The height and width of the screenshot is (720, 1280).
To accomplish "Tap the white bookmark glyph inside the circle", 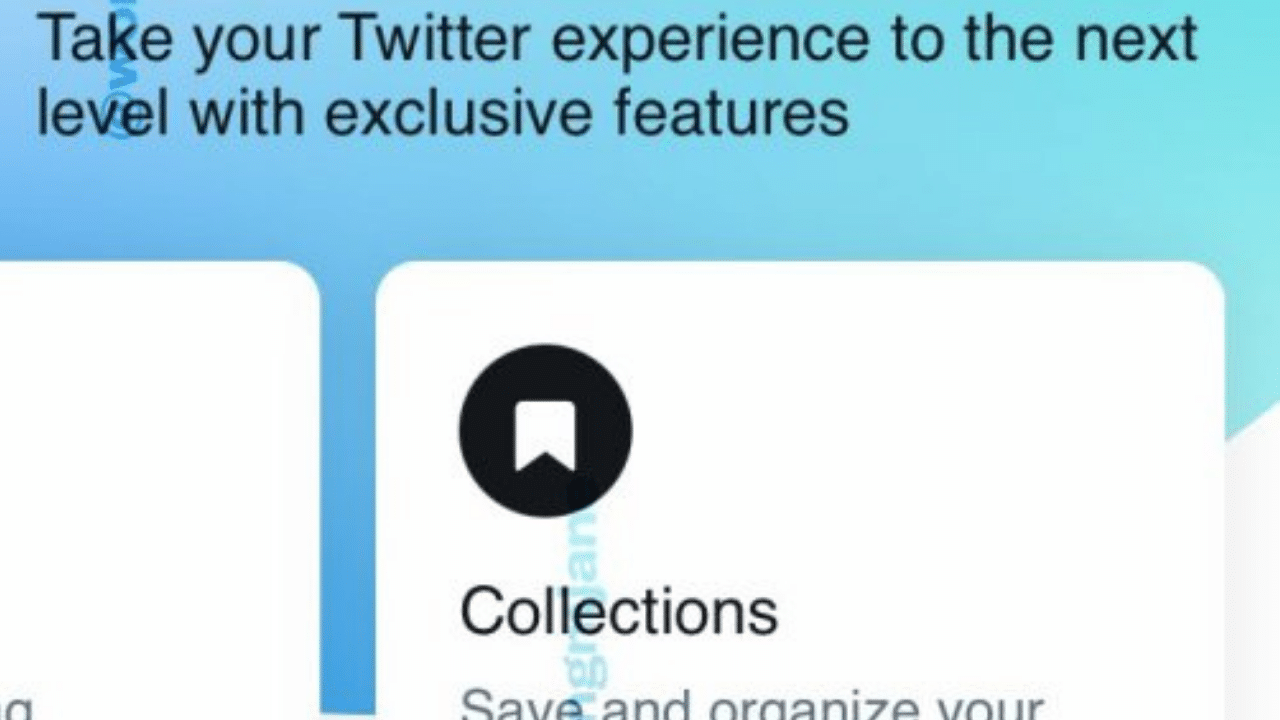I will (x=545, y=435).
